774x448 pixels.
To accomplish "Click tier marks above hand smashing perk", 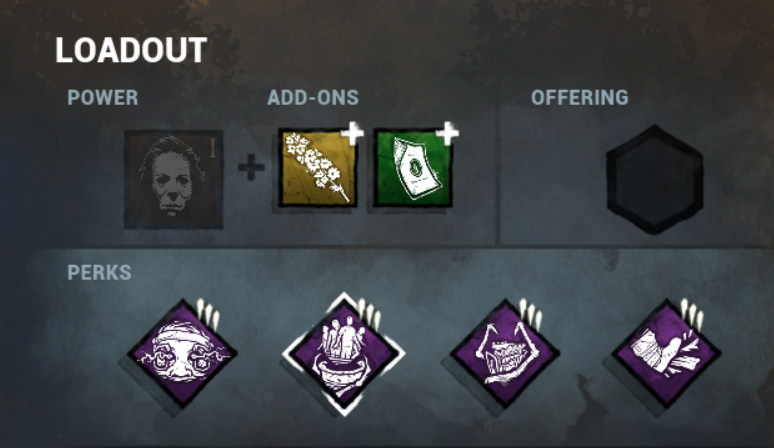I will (692, 314).
